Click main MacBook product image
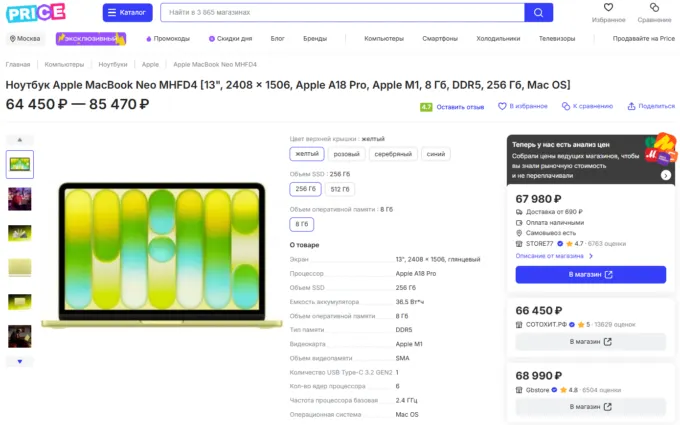The width and height of the screenshot is (680, 425). click(x=161, y=255)
